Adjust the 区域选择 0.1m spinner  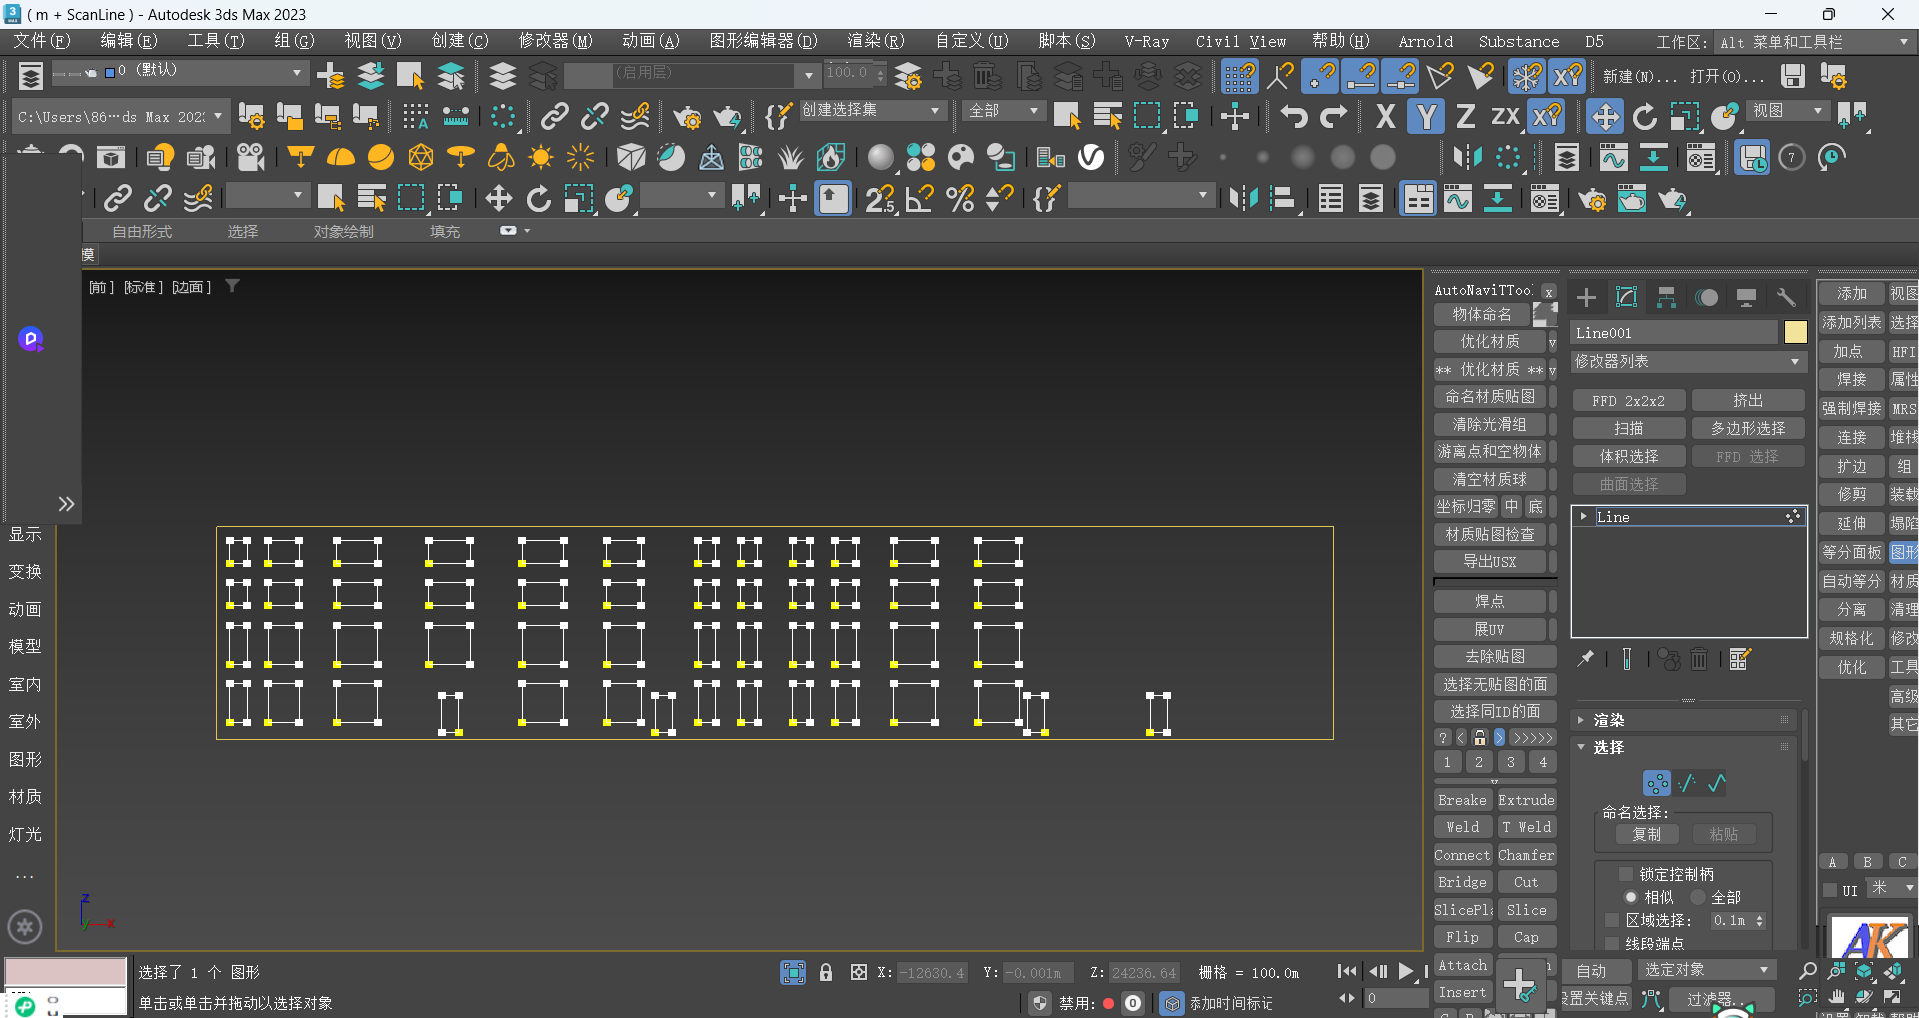(x=1759, y=920)
